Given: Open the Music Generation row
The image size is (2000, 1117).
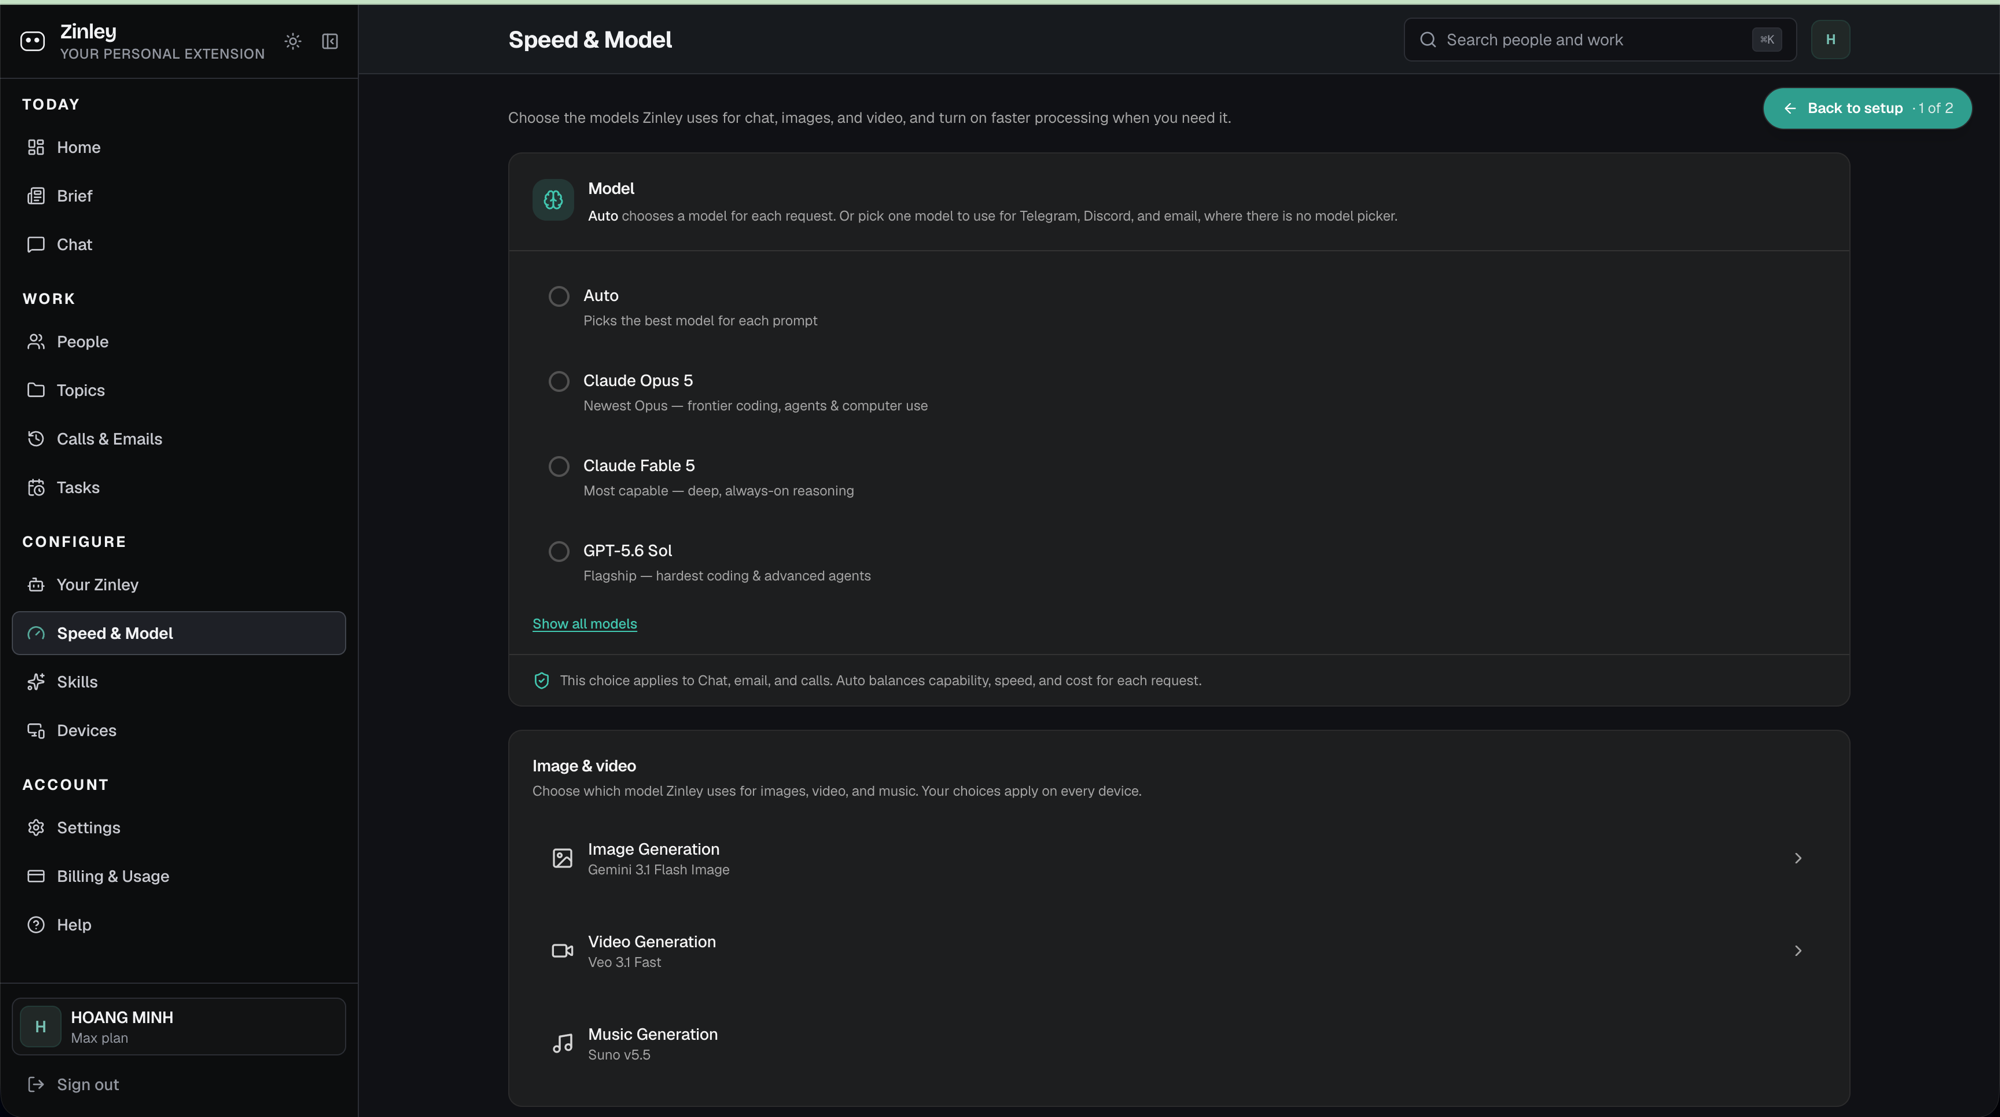Looking at the screenshot, I should [x=1179, y=1043].
